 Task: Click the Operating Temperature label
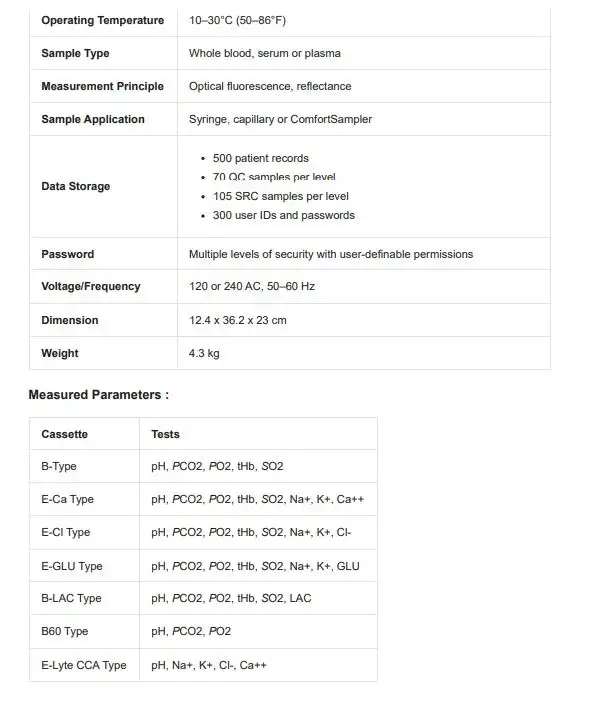coord(103,20)
